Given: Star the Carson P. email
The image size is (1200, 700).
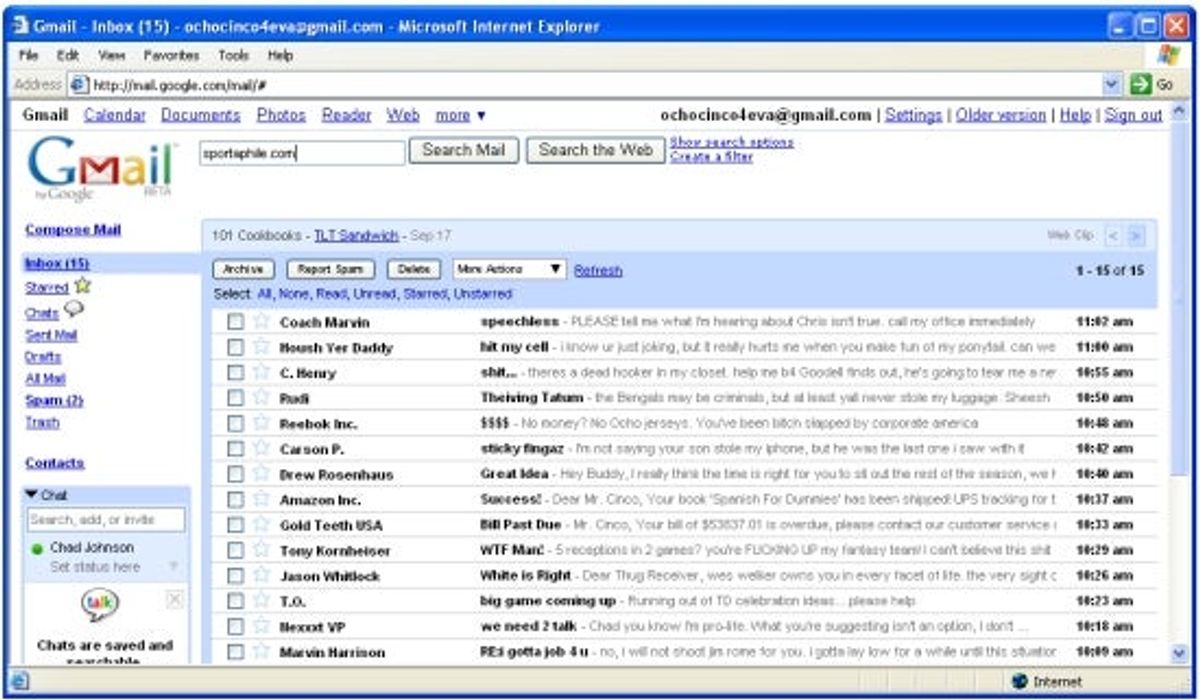Looking at the screenshot, I should coord(261,448).
